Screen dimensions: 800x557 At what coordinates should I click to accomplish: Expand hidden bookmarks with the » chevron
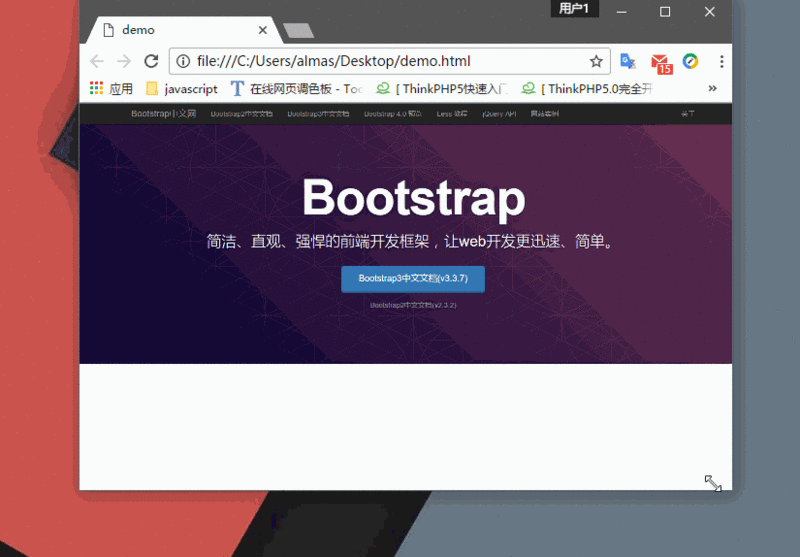(712, 88)
